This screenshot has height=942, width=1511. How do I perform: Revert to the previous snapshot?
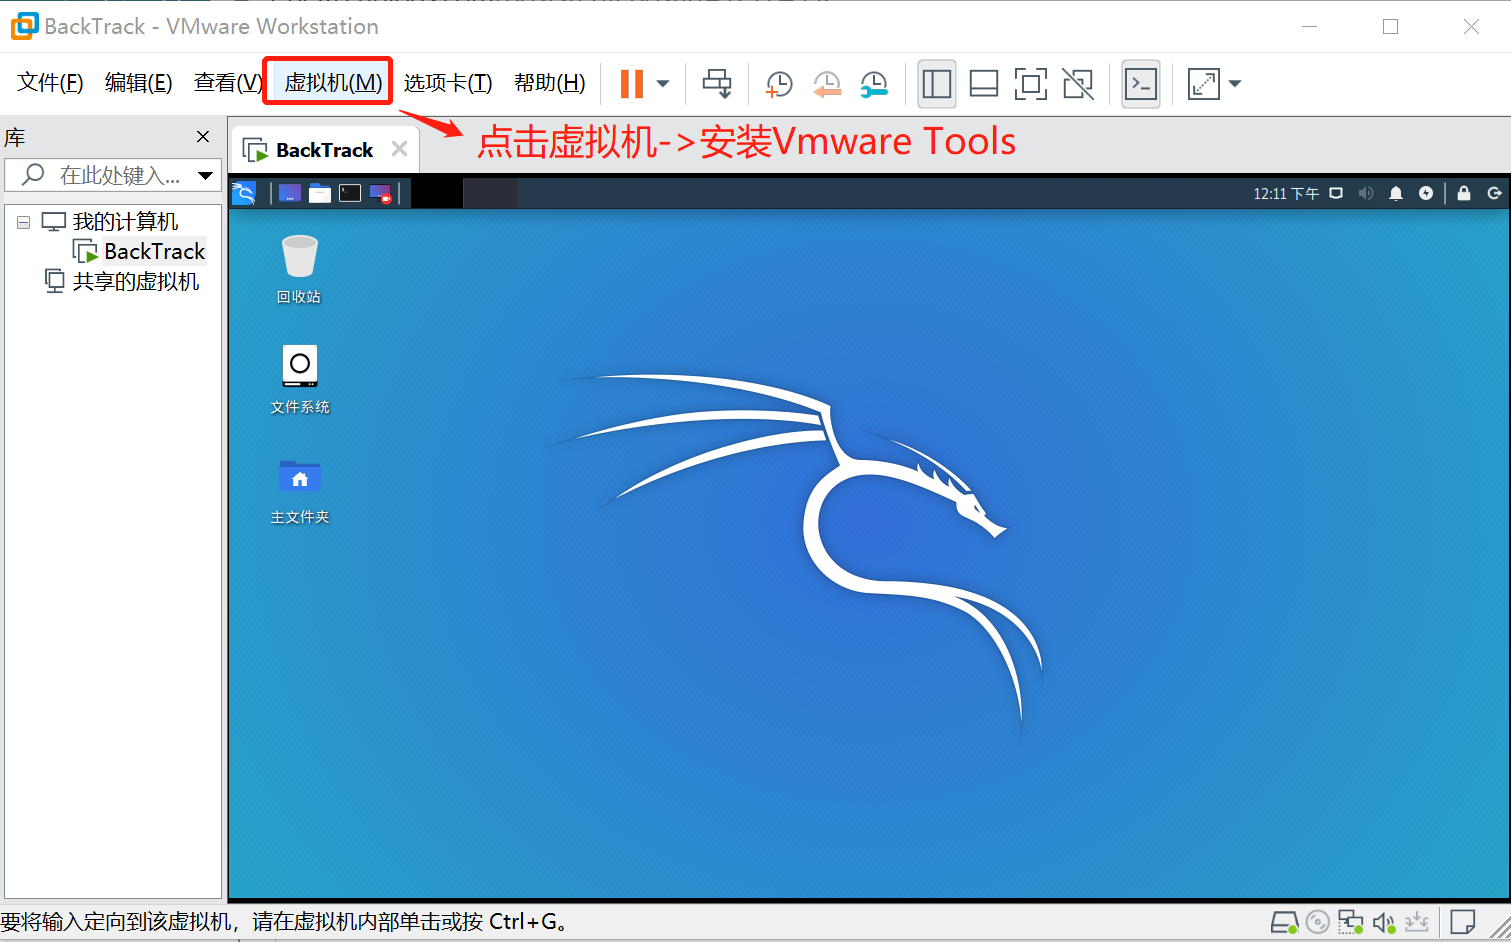coord(826,84)
